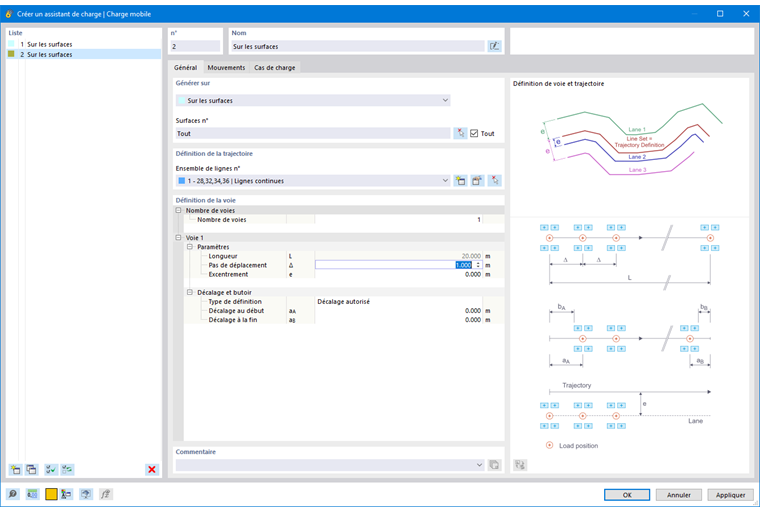This screenshot has width=760, height=513.
Task: Click the Appliquer button
Action: pos(730,495)
